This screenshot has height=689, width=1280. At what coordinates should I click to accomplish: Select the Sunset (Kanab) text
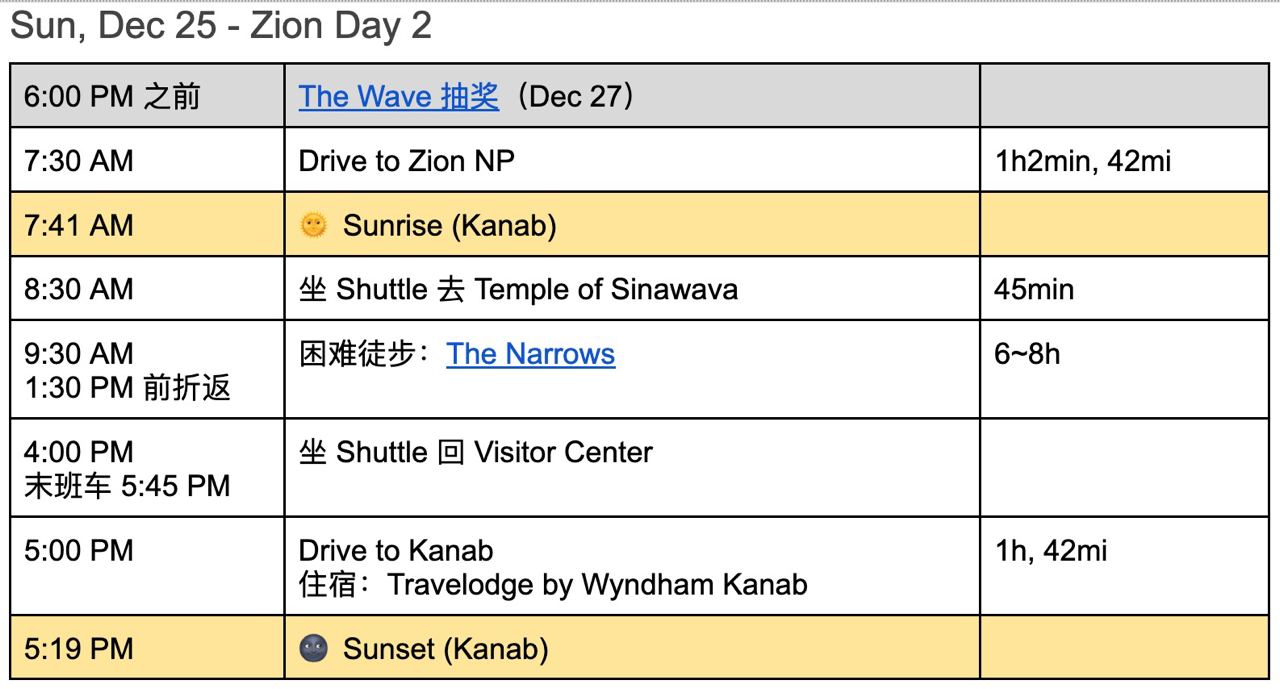coord(445,650)
